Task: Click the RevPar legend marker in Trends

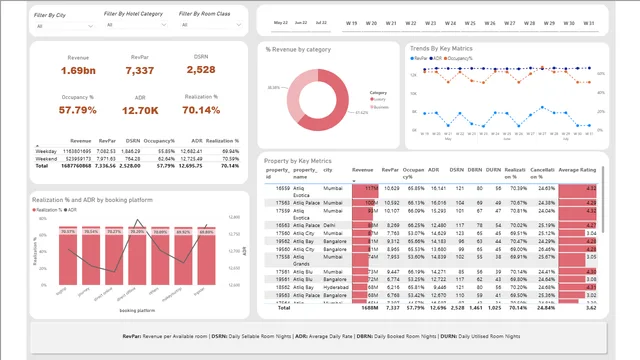Action: pyautogui.click(x=412, y=58)
